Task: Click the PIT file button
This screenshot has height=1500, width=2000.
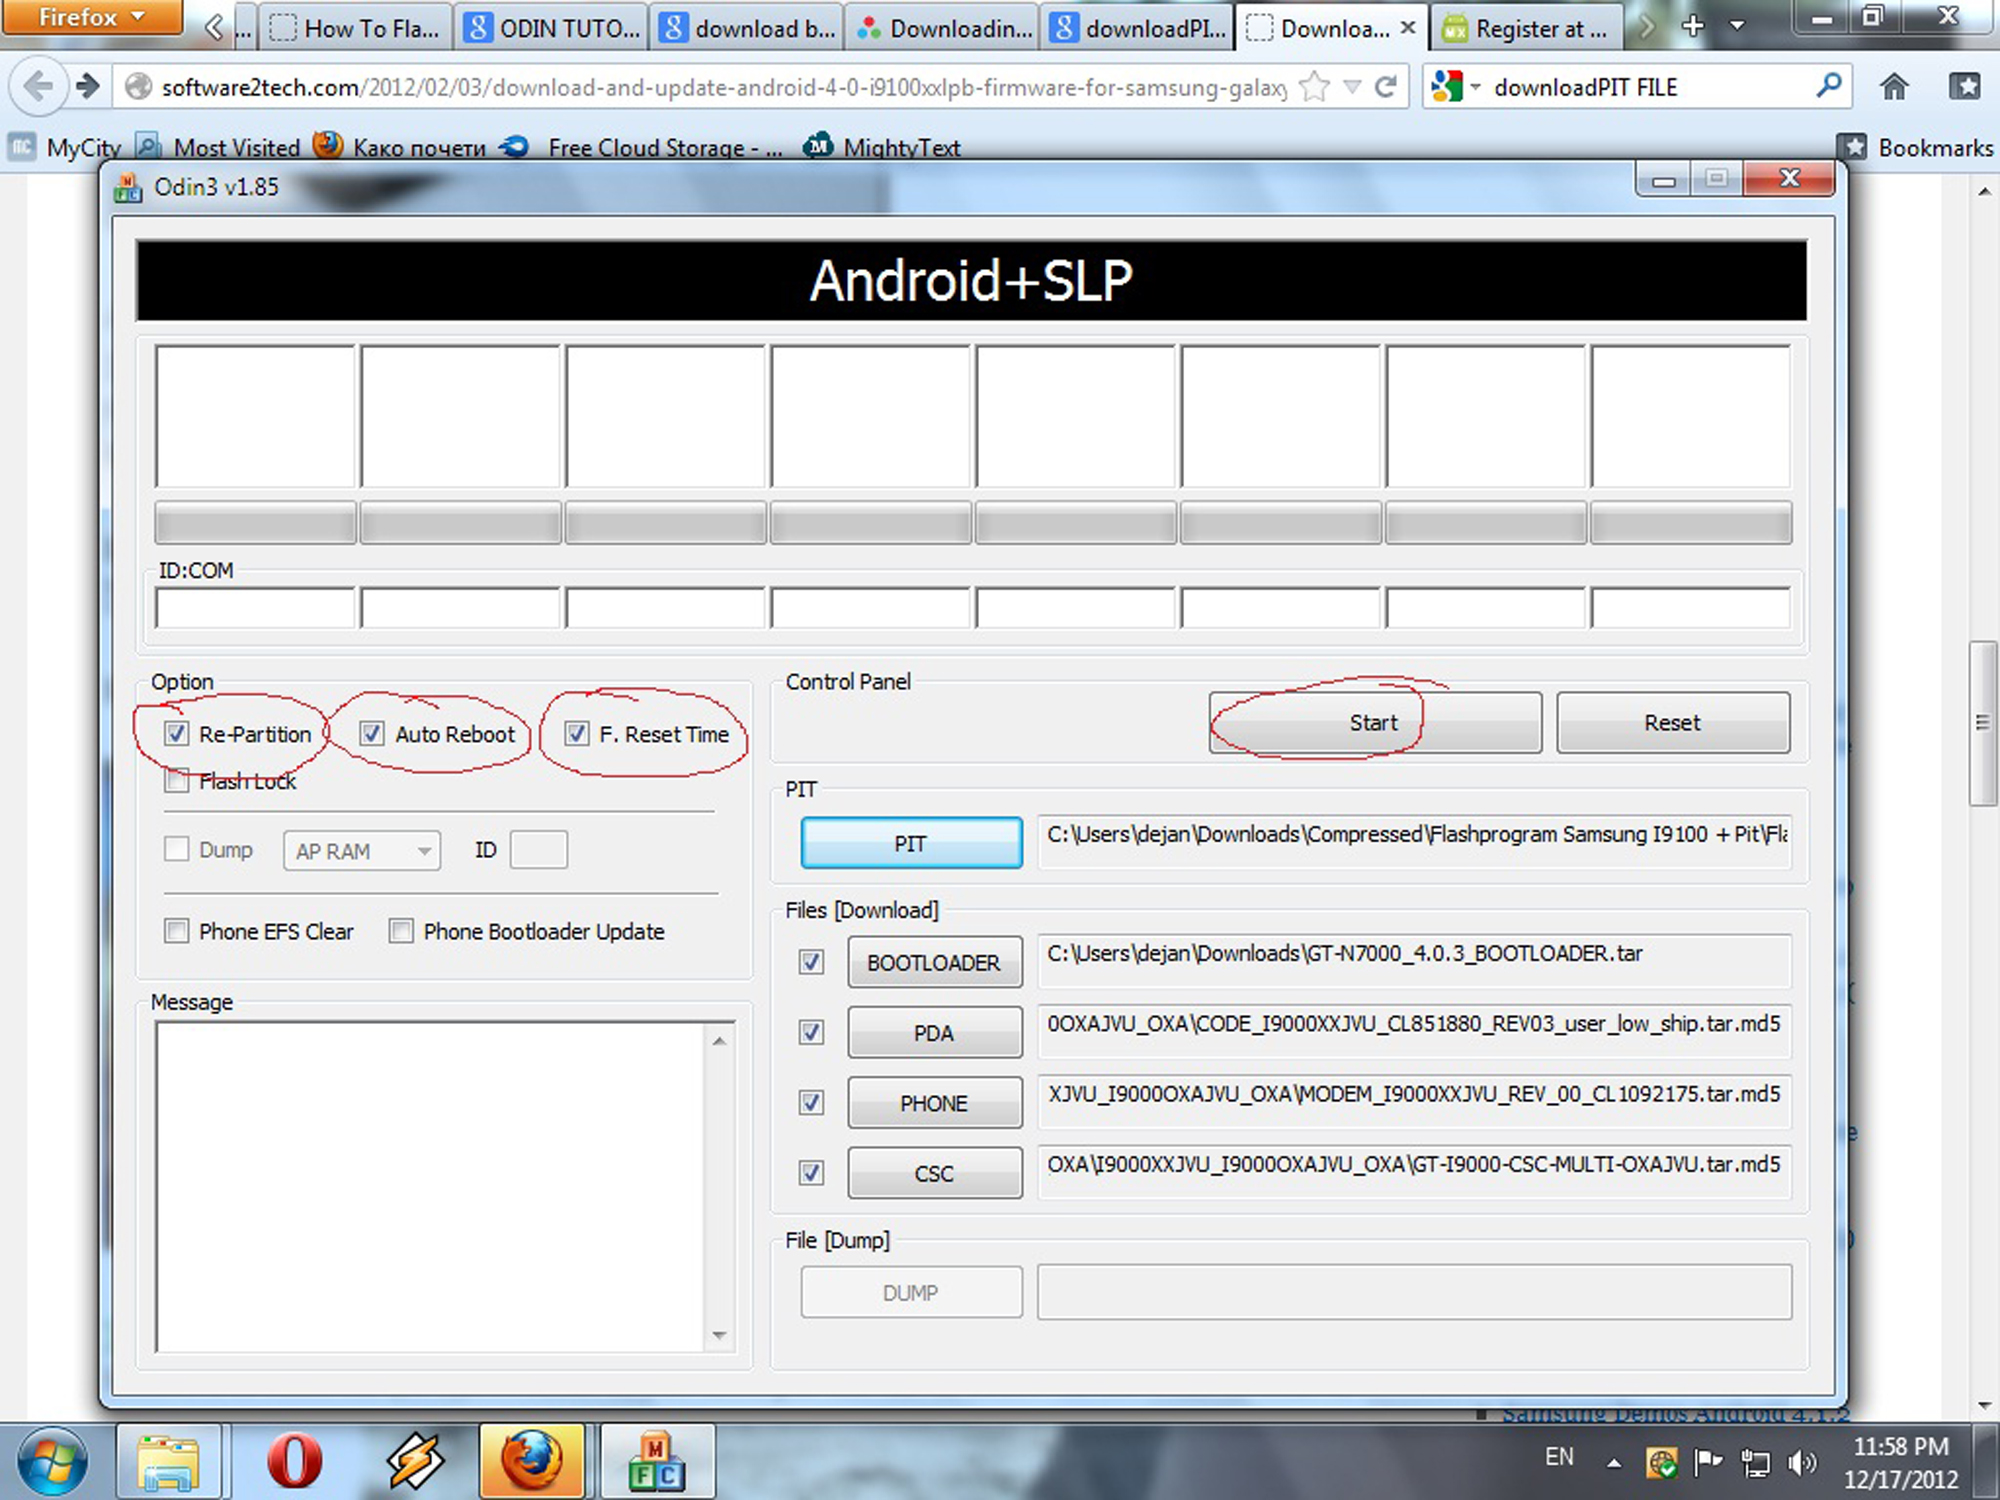Action: [911, 843]
